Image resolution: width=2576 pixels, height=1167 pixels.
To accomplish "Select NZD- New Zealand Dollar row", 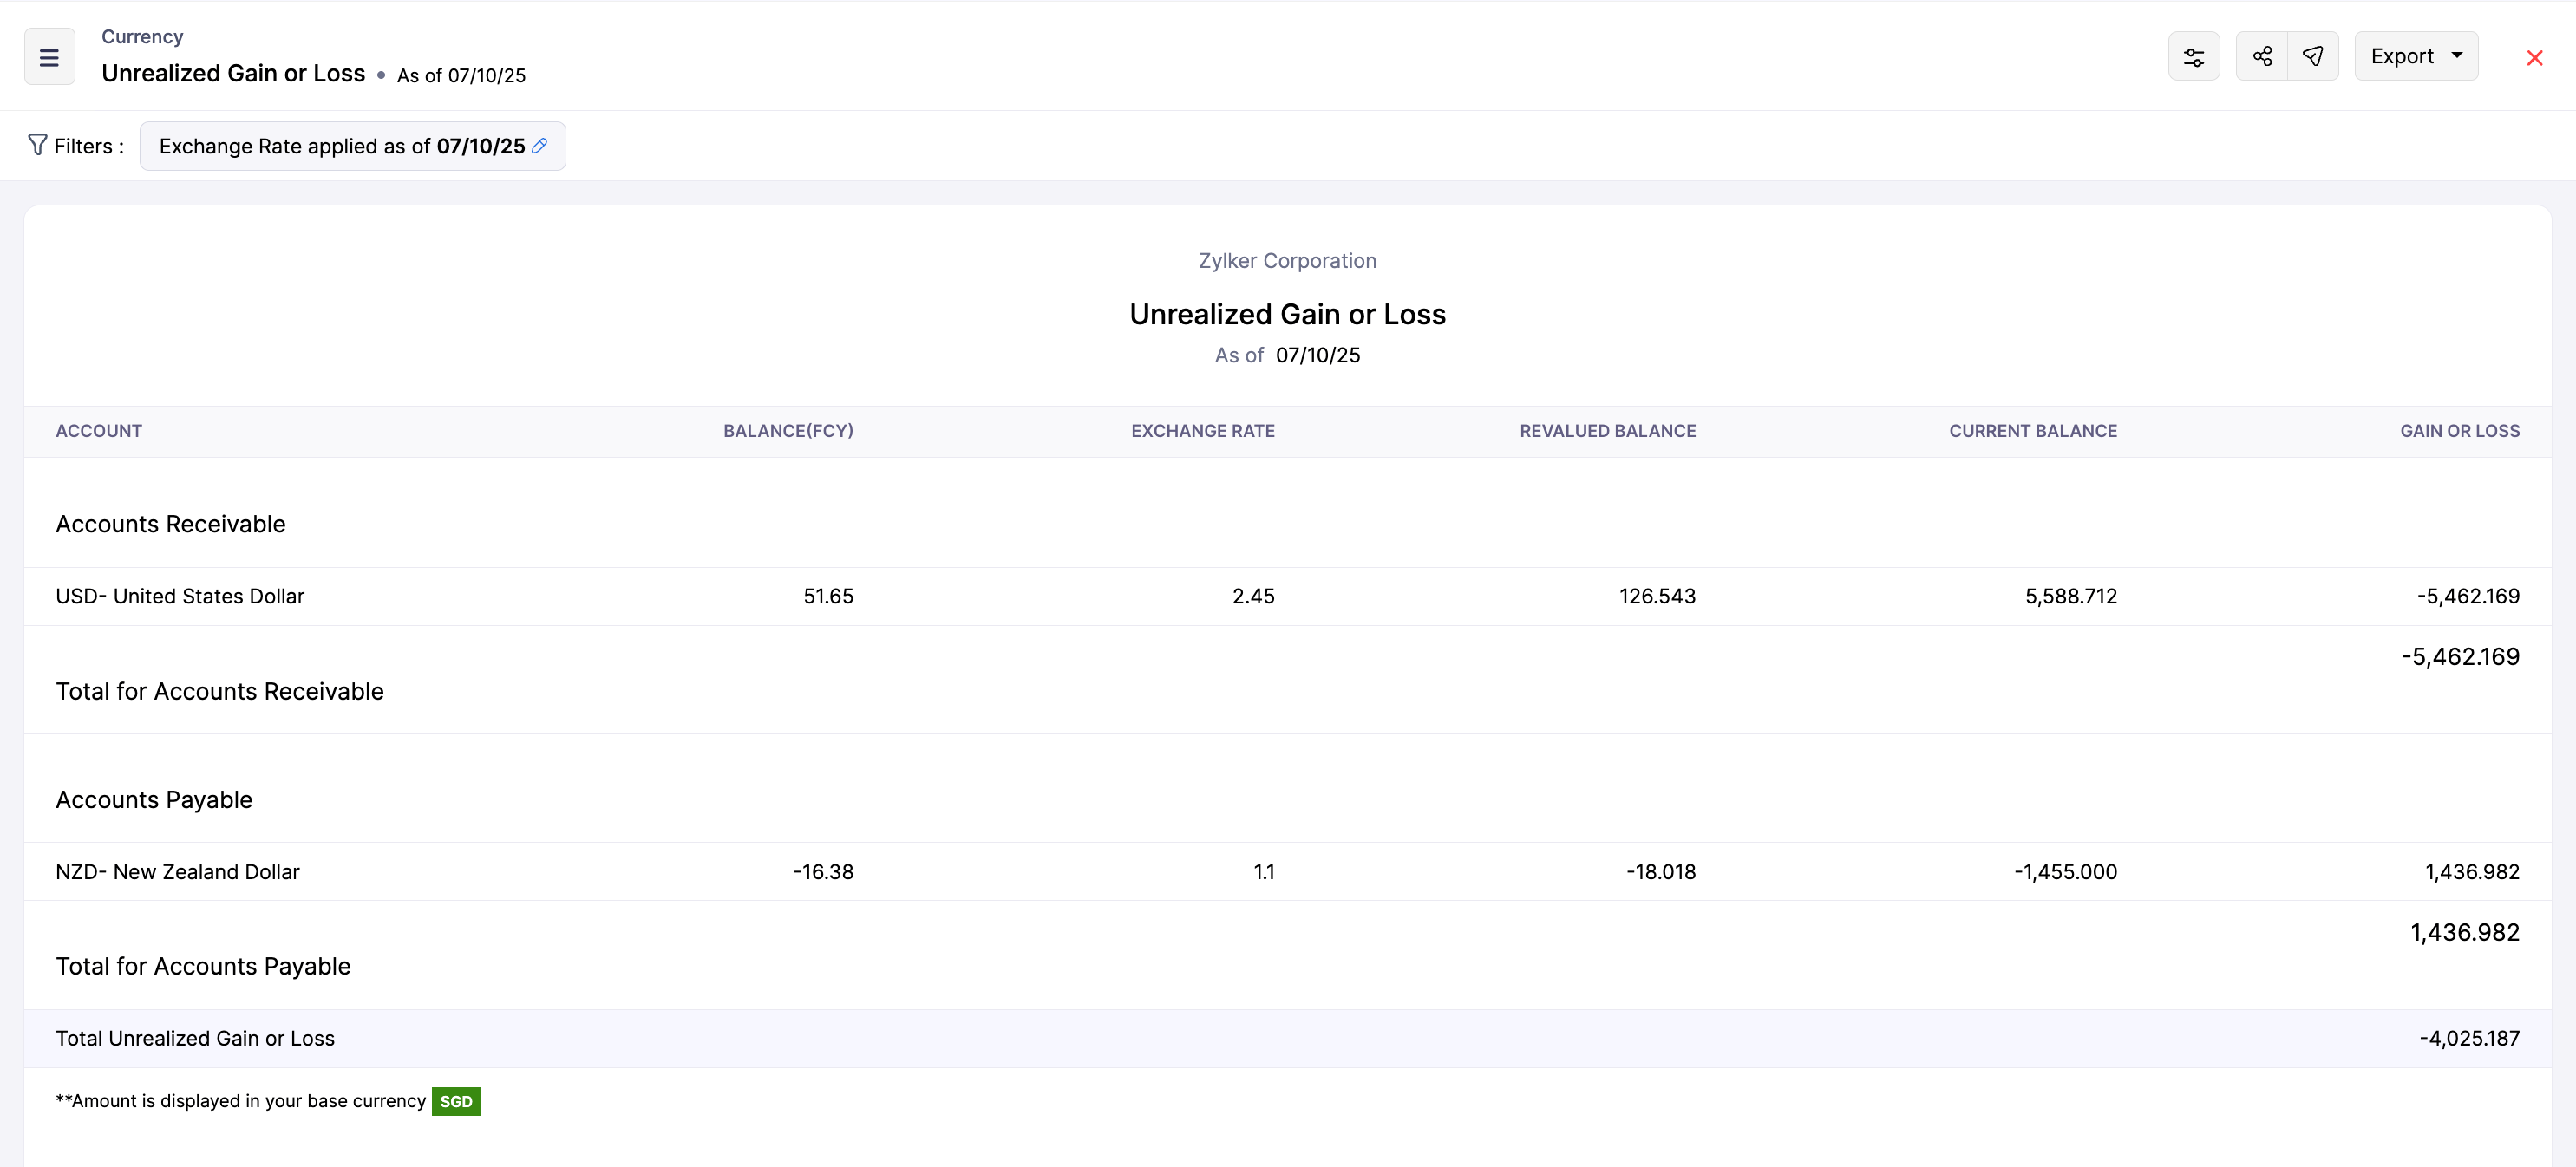I will coord(177,872).
